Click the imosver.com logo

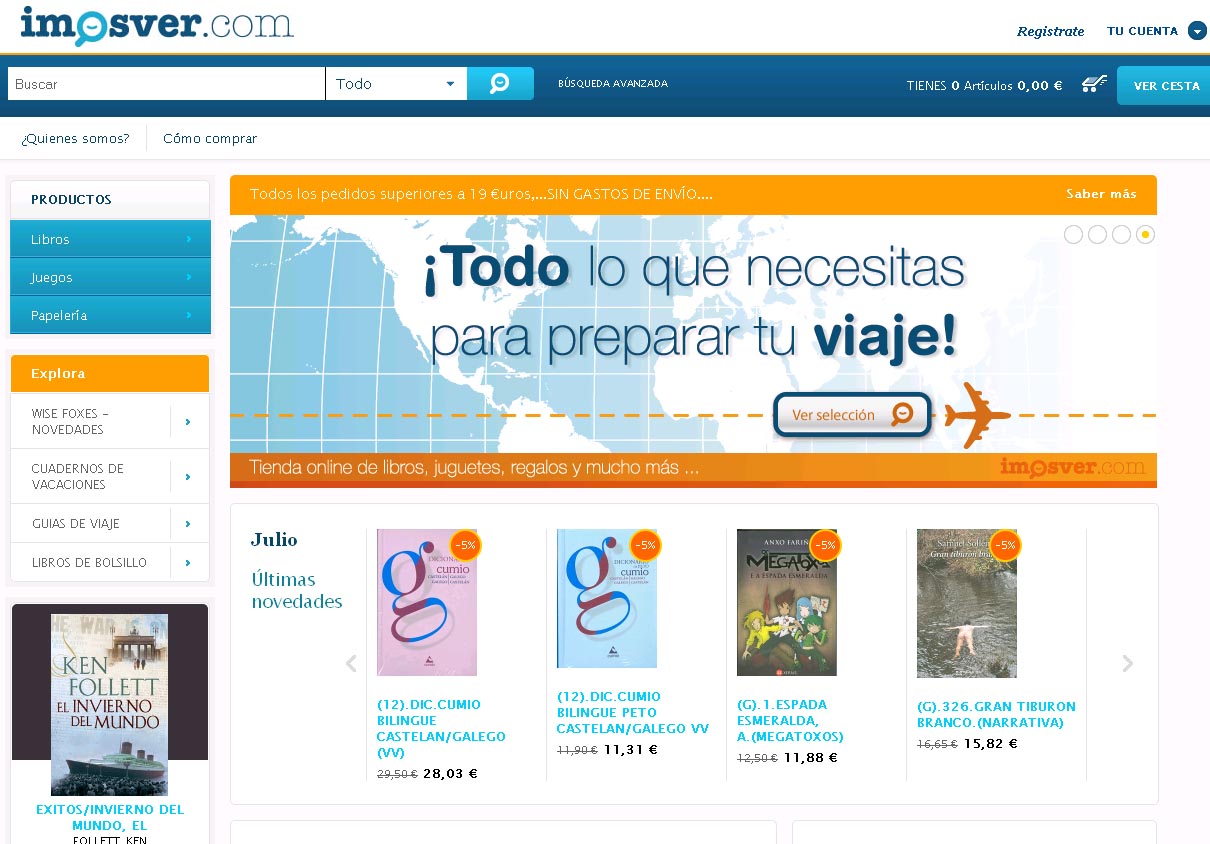[x=156, y=25]
